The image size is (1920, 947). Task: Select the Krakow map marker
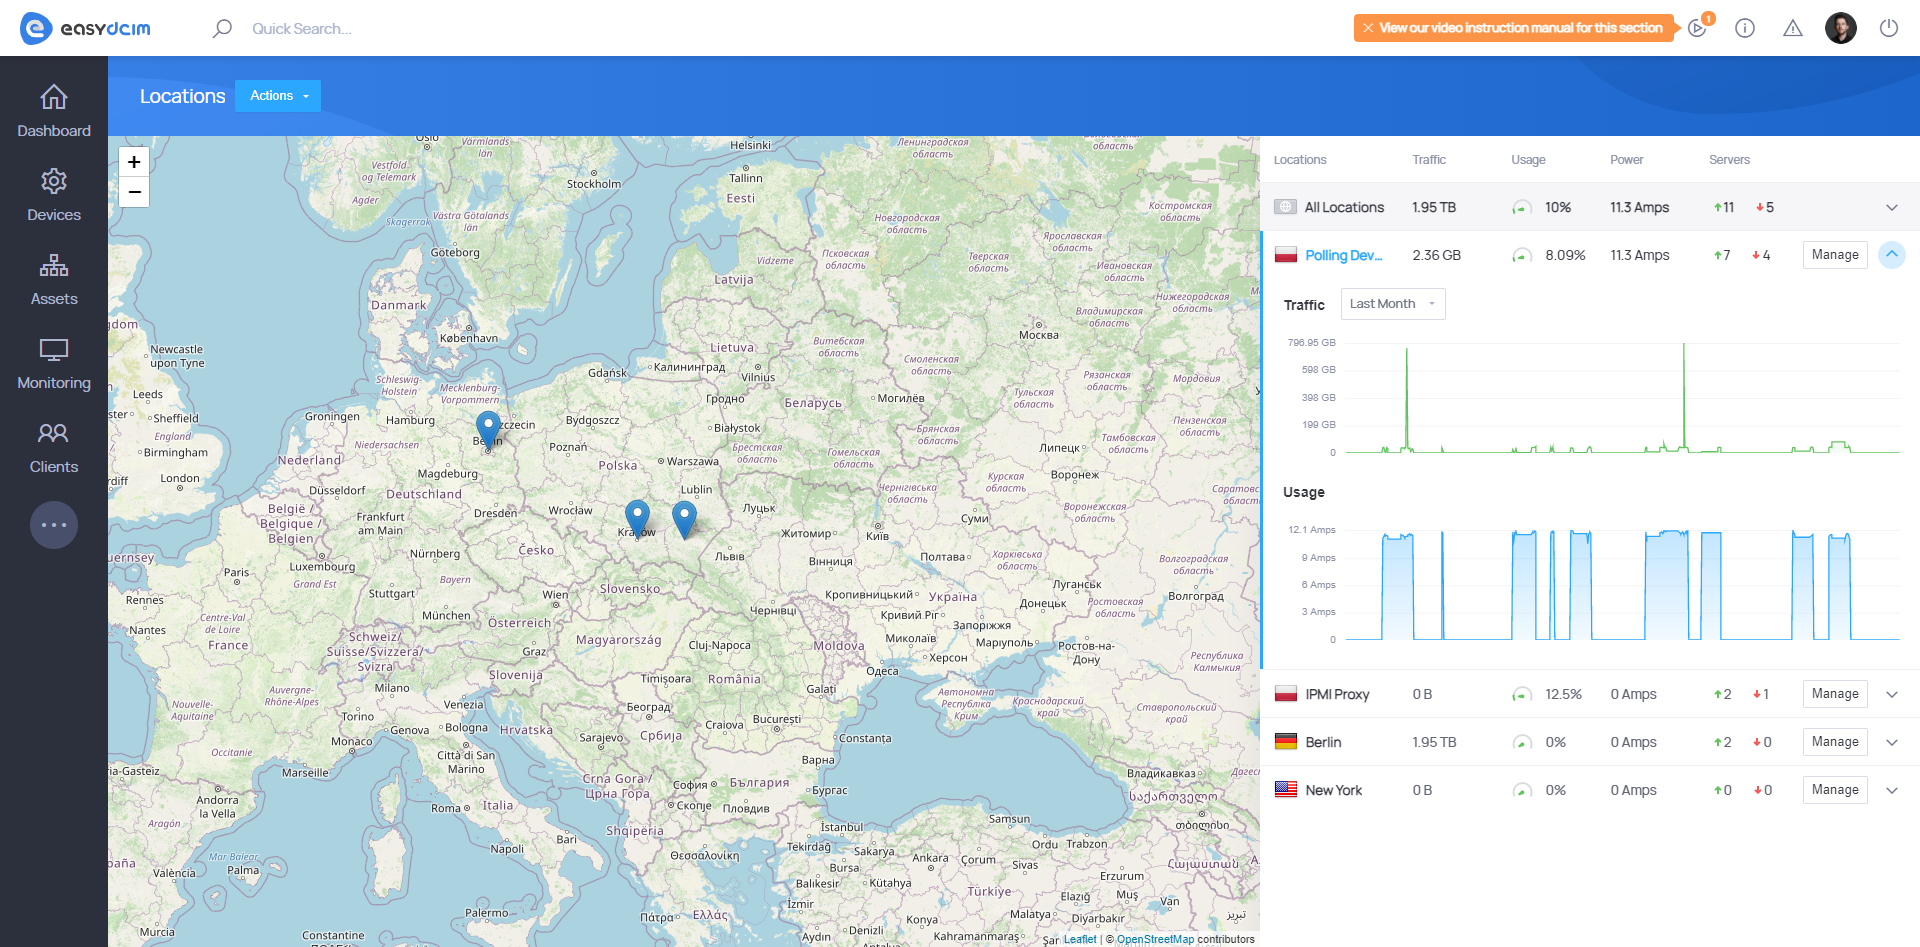coord(637,519)
